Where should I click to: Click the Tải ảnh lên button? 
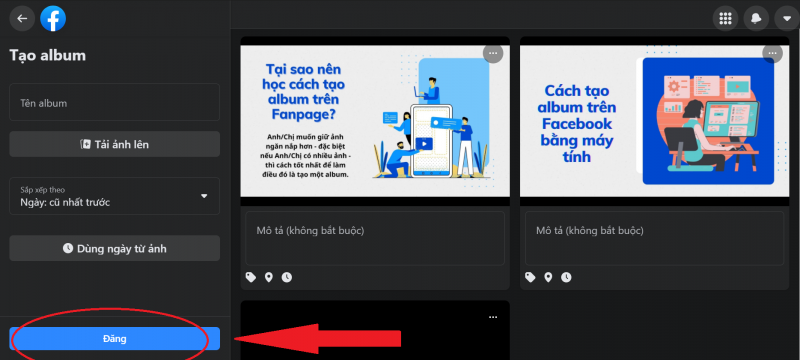pyautogui.click(x=115, y=144)
